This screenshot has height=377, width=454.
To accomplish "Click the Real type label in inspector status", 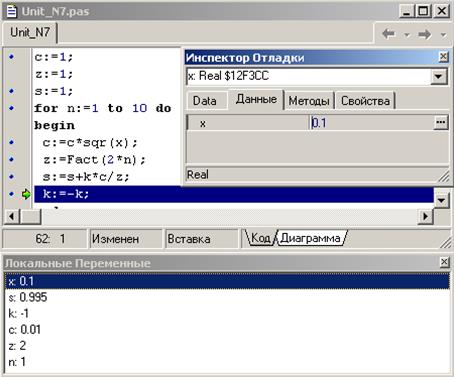I will 198,174.
